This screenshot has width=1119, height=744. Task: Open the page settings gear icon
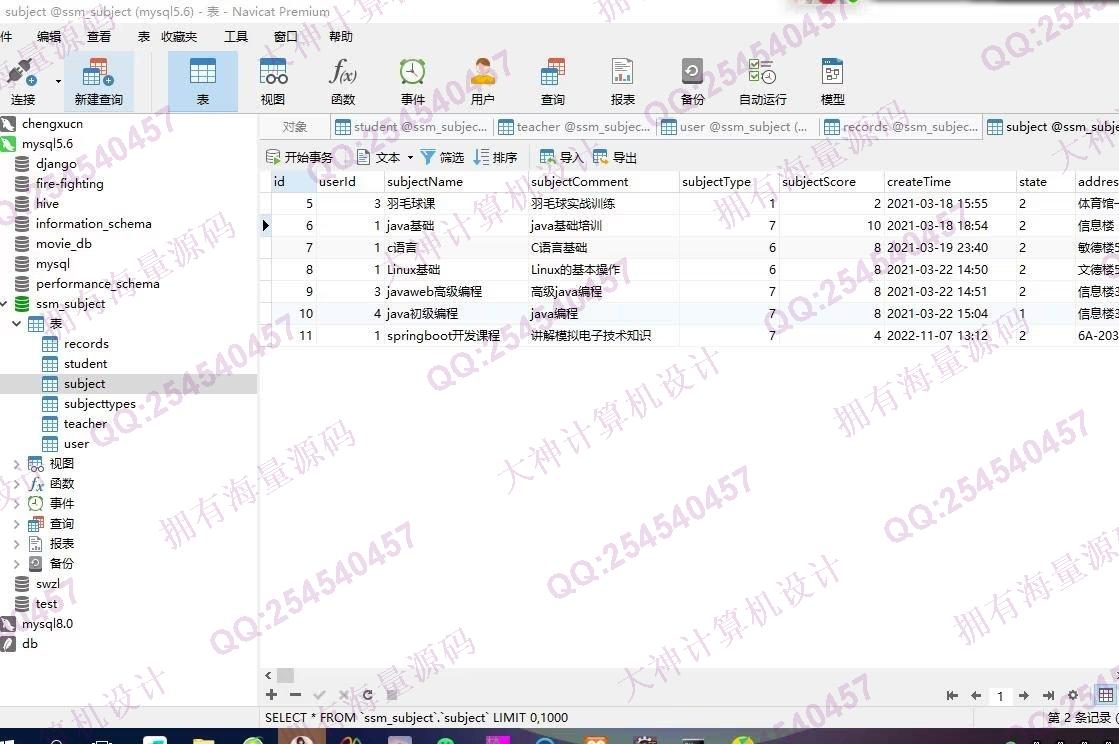point(1073,695)
